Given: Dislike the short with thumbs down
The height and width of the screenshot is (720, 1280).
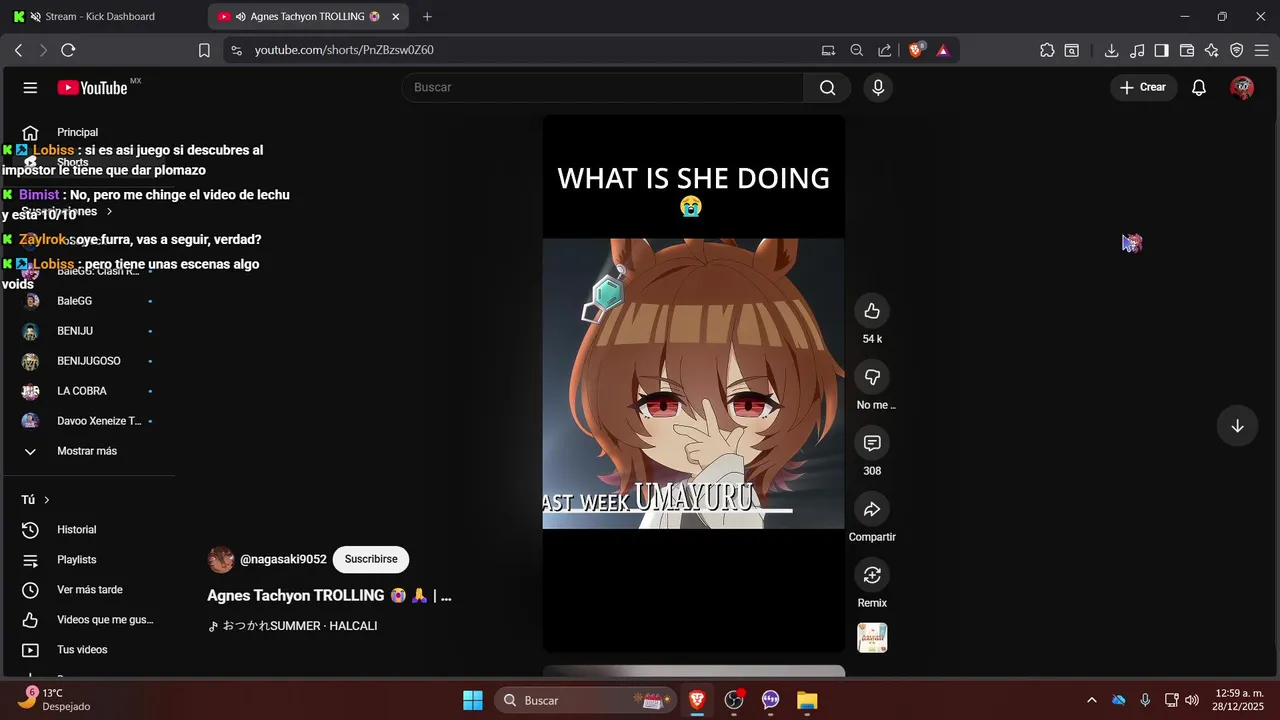Looking at the screenshot, I should [x=872, y=377].
